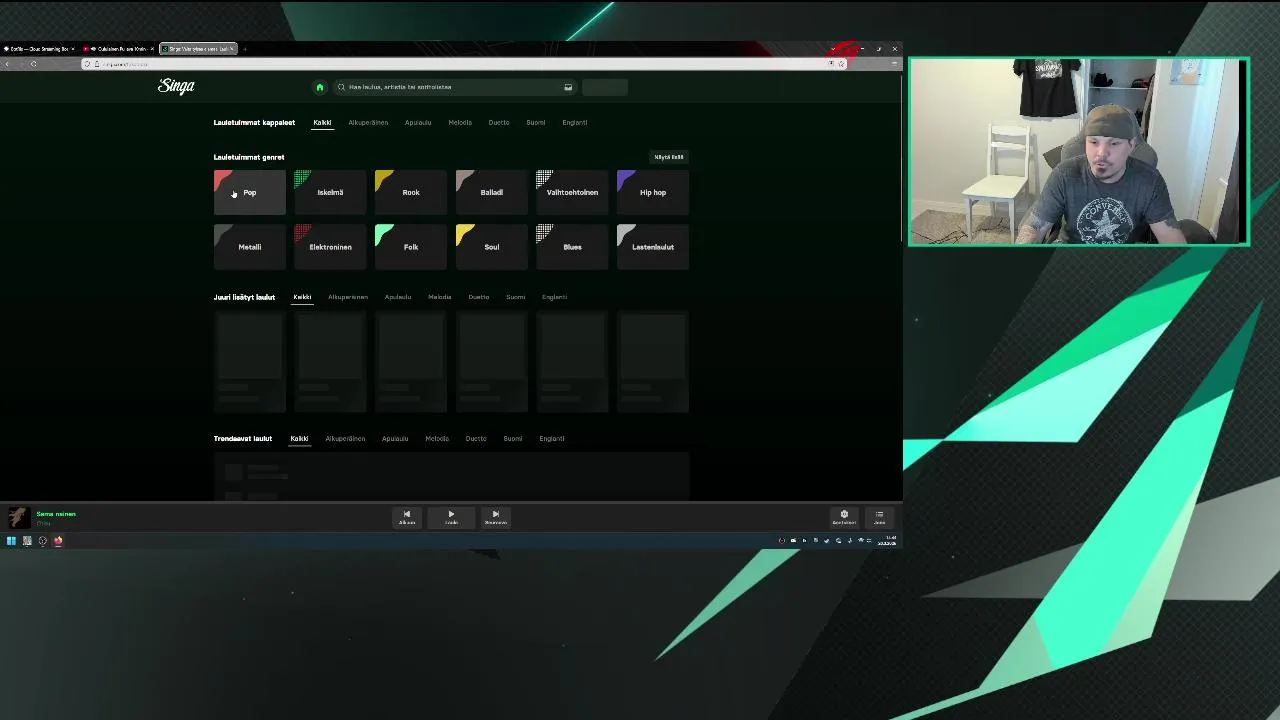1280x720 pixels.
Task: Skip to next song with Seuraava
Action: click(495, 516)
